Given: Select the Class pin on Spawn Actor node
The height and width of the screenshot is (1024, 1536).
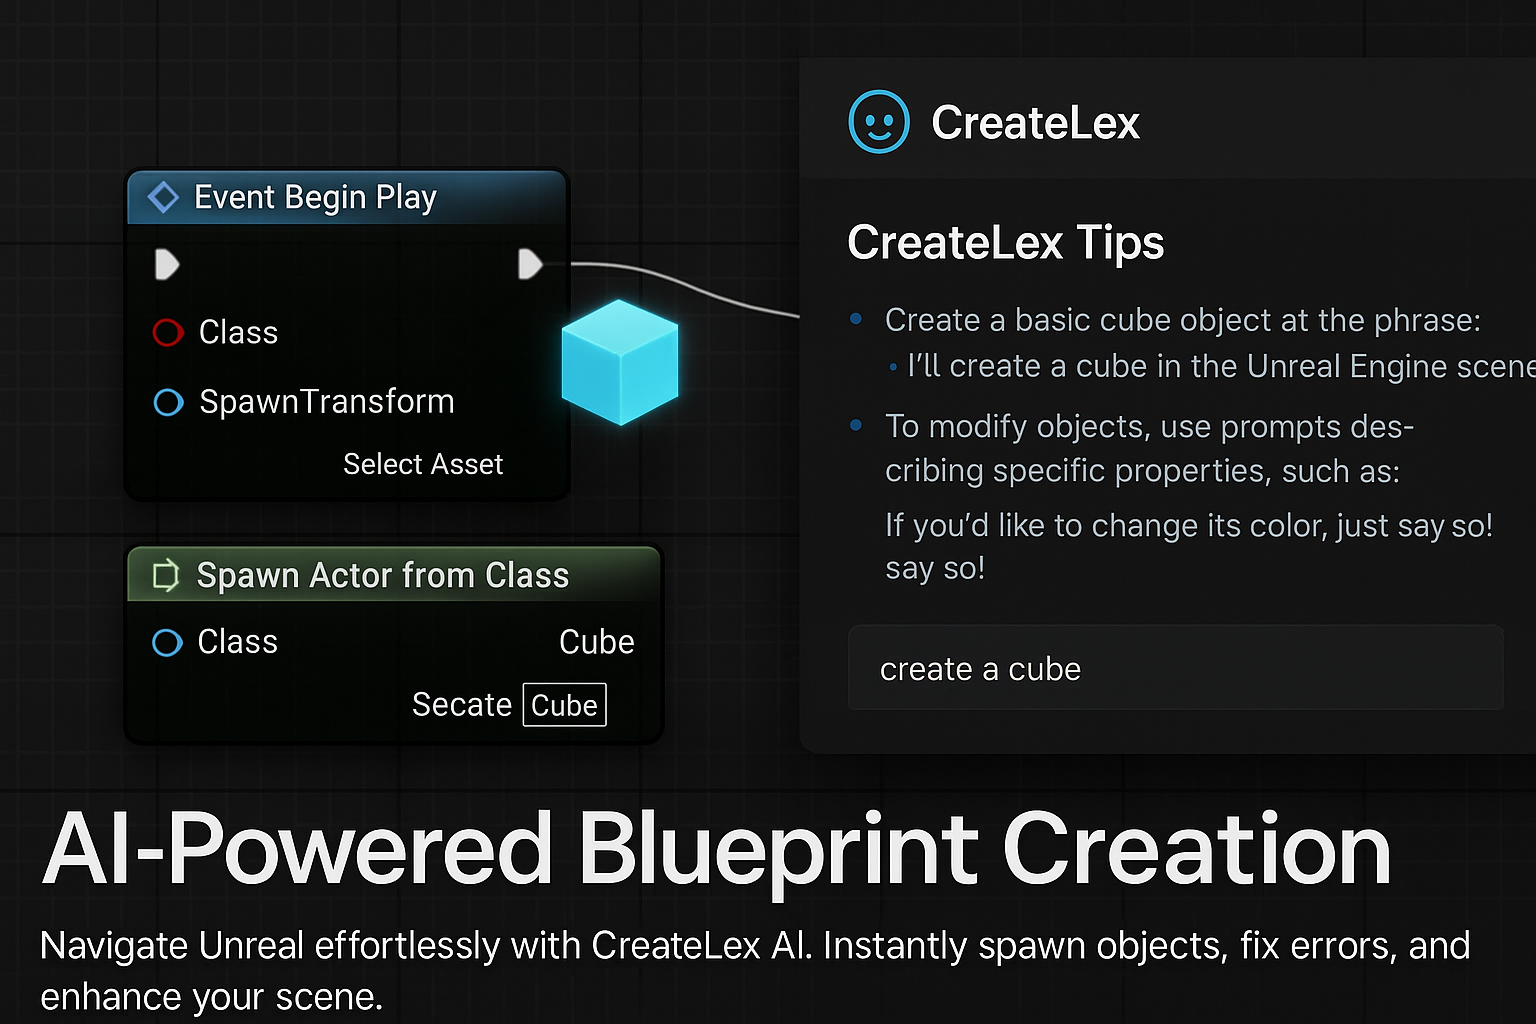Looking at the screenshot, I should tap(166, 643).
